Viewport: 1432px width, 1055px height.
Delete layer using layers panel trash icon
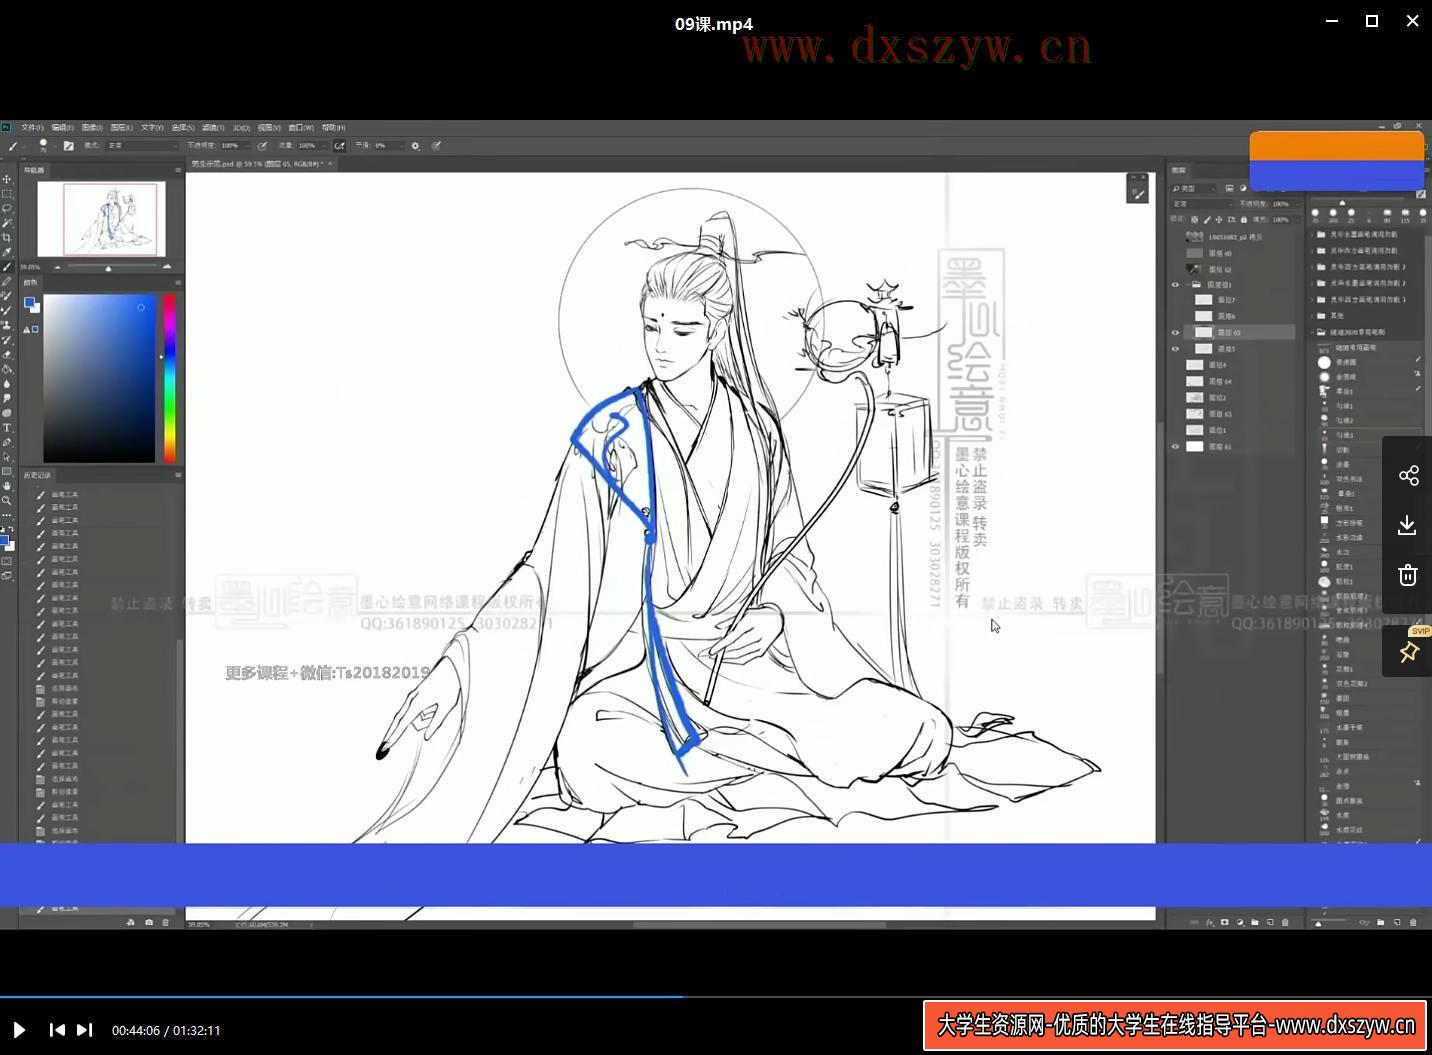[1285, 922]
